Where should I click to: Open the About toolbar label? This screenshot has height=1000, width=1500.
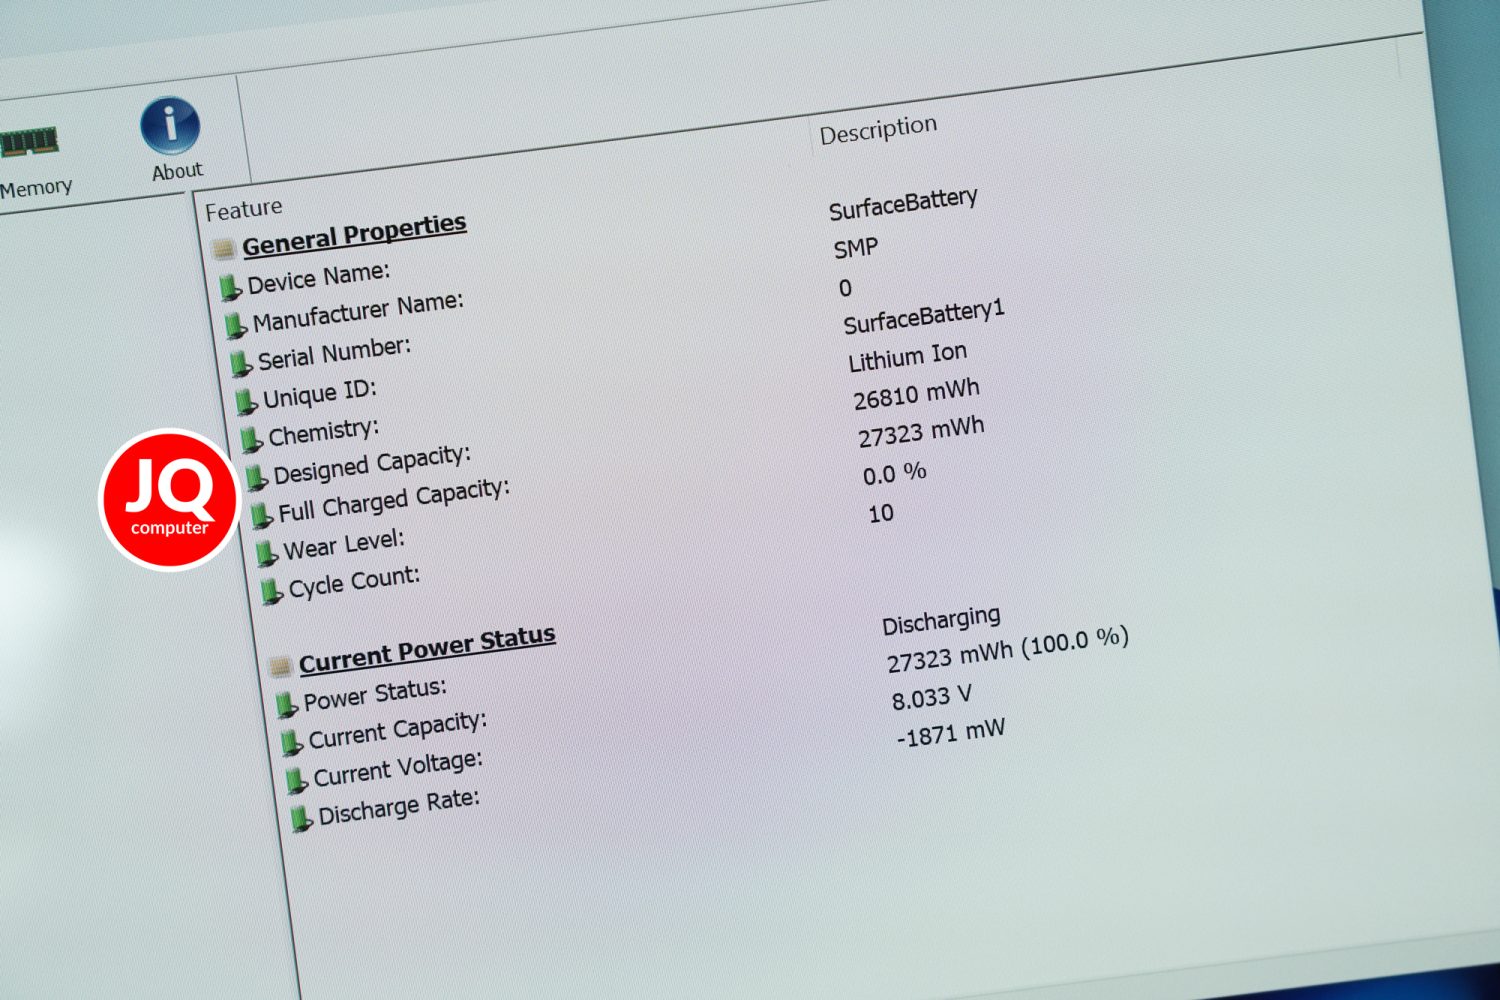click(x=177, y=171)
